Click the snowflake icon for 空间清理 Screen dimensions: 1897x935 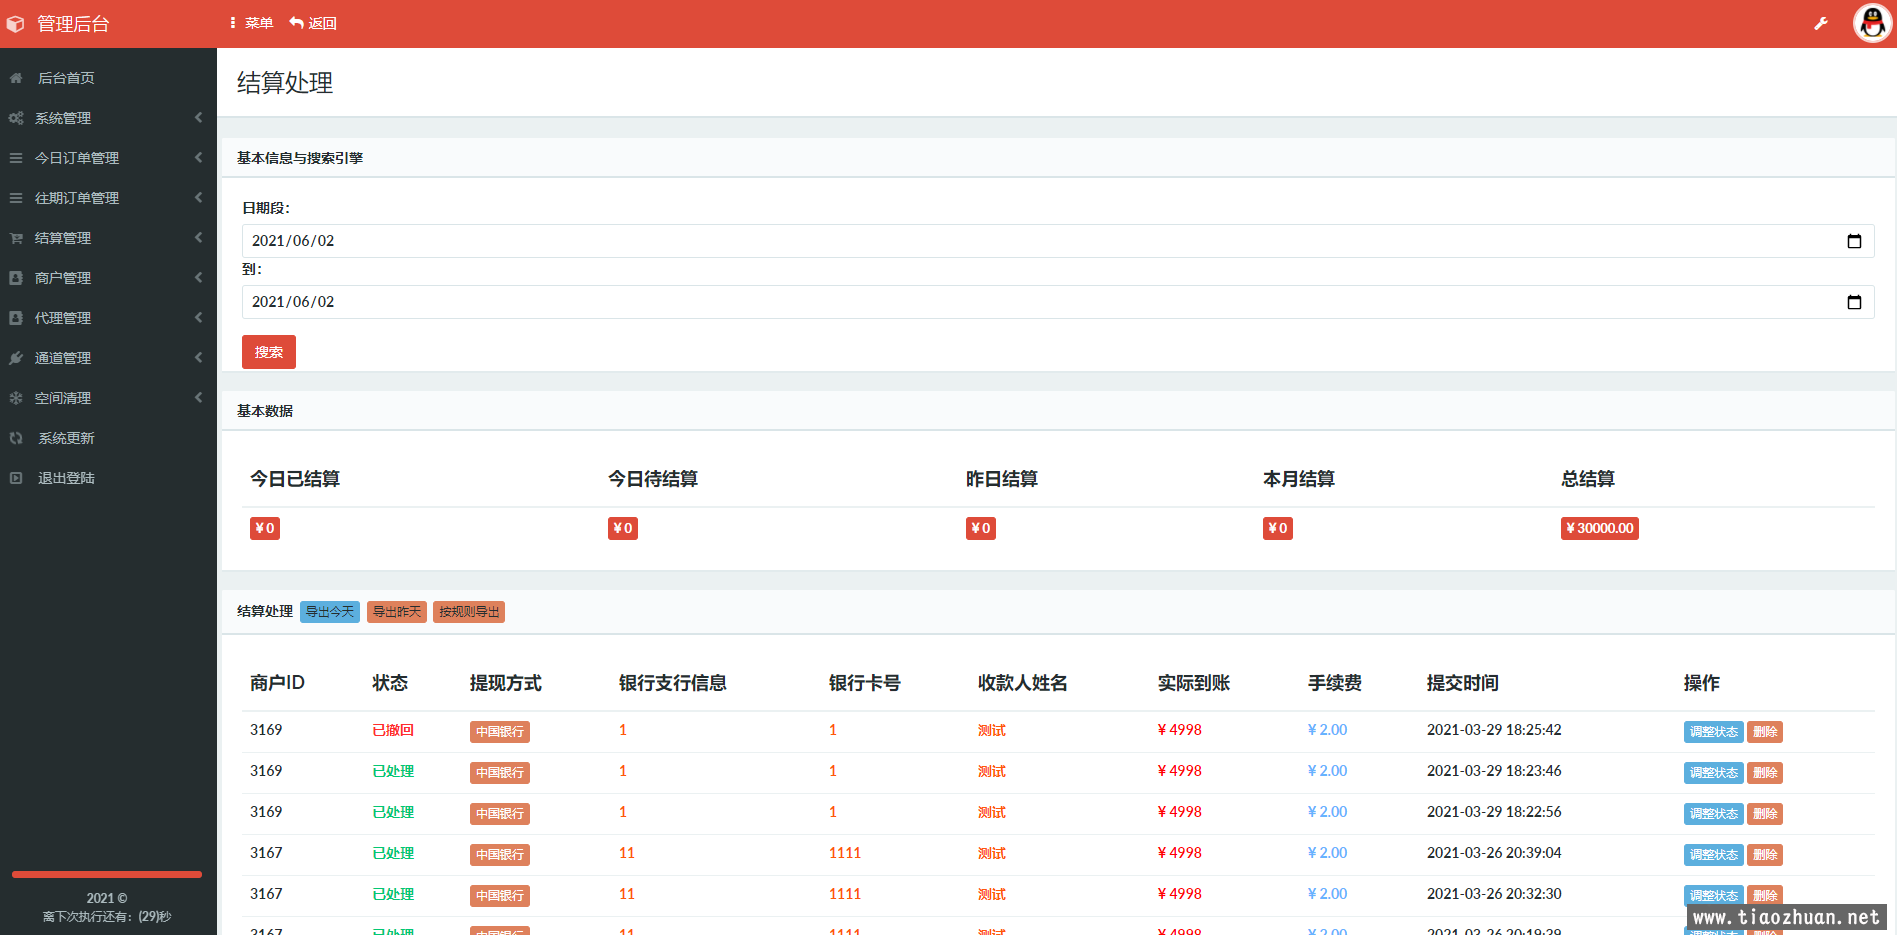click(16, 398)
